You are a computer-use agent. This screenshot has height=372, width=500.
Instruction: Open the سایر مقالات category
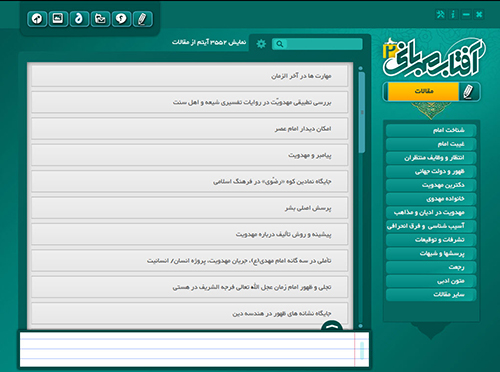431,295
